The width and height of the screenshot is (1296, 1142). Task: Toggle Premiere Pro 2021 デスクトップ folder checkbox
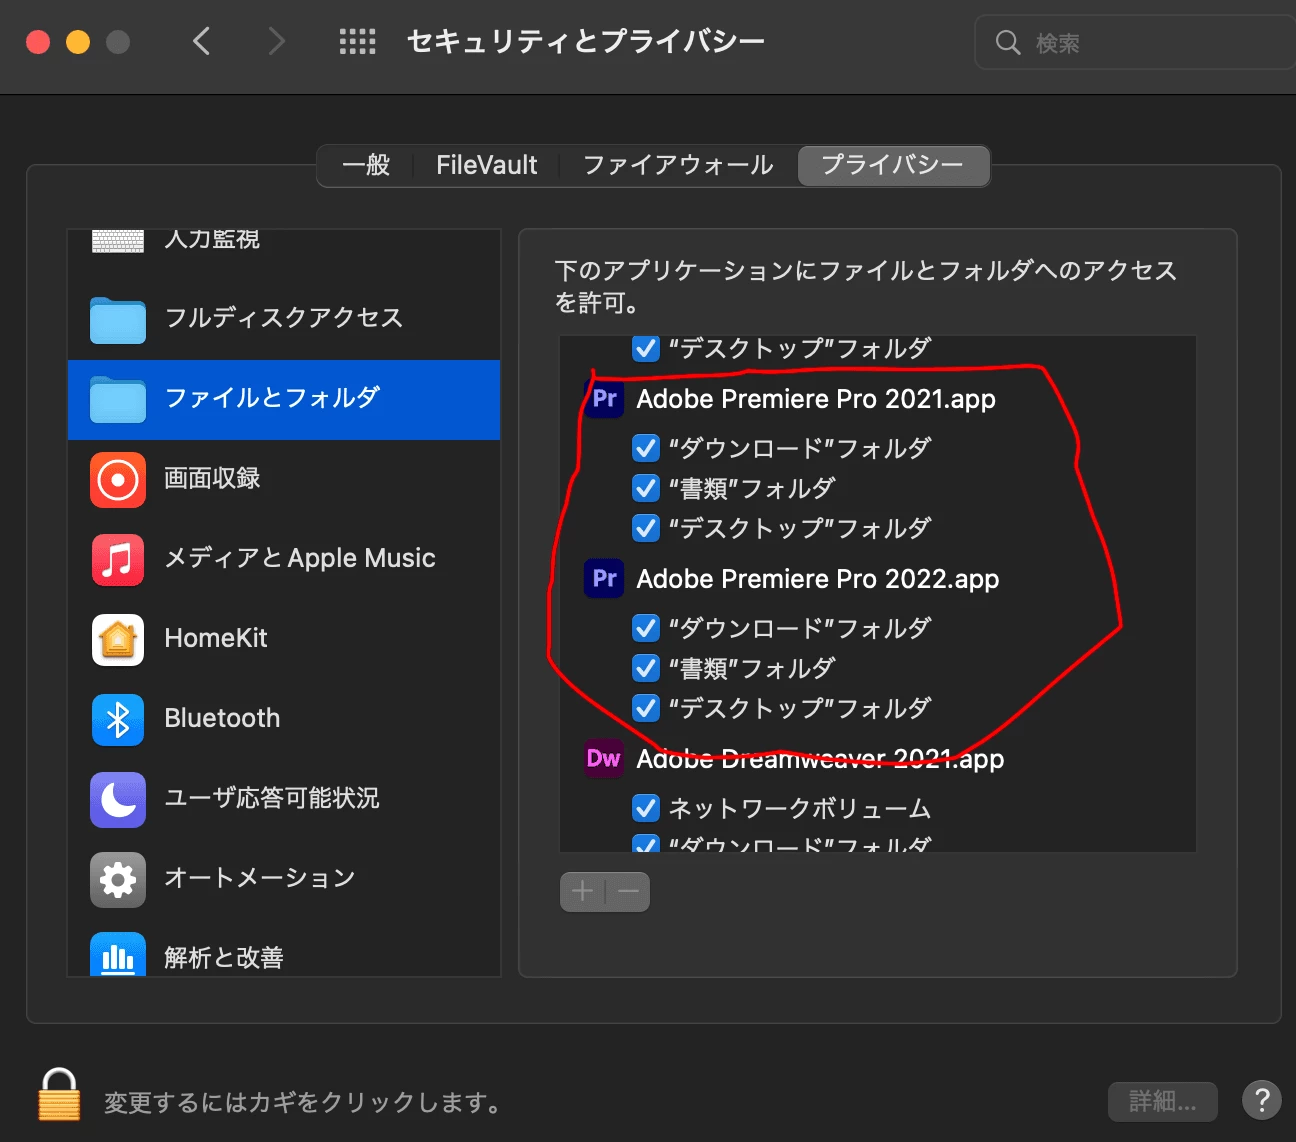pos(646,528)
